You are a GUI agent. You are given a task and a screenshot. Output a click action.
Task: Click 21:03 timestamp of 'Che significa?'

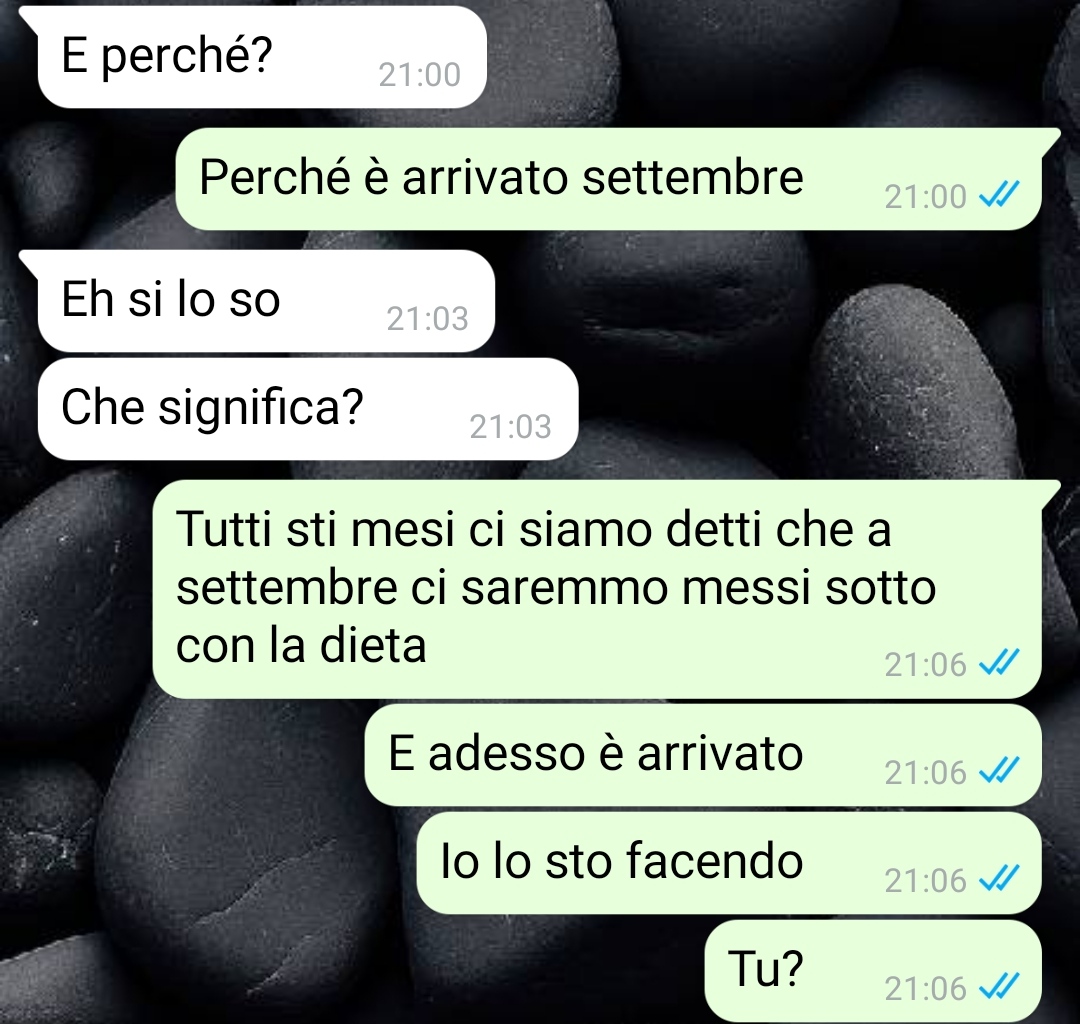pos(510,427)
